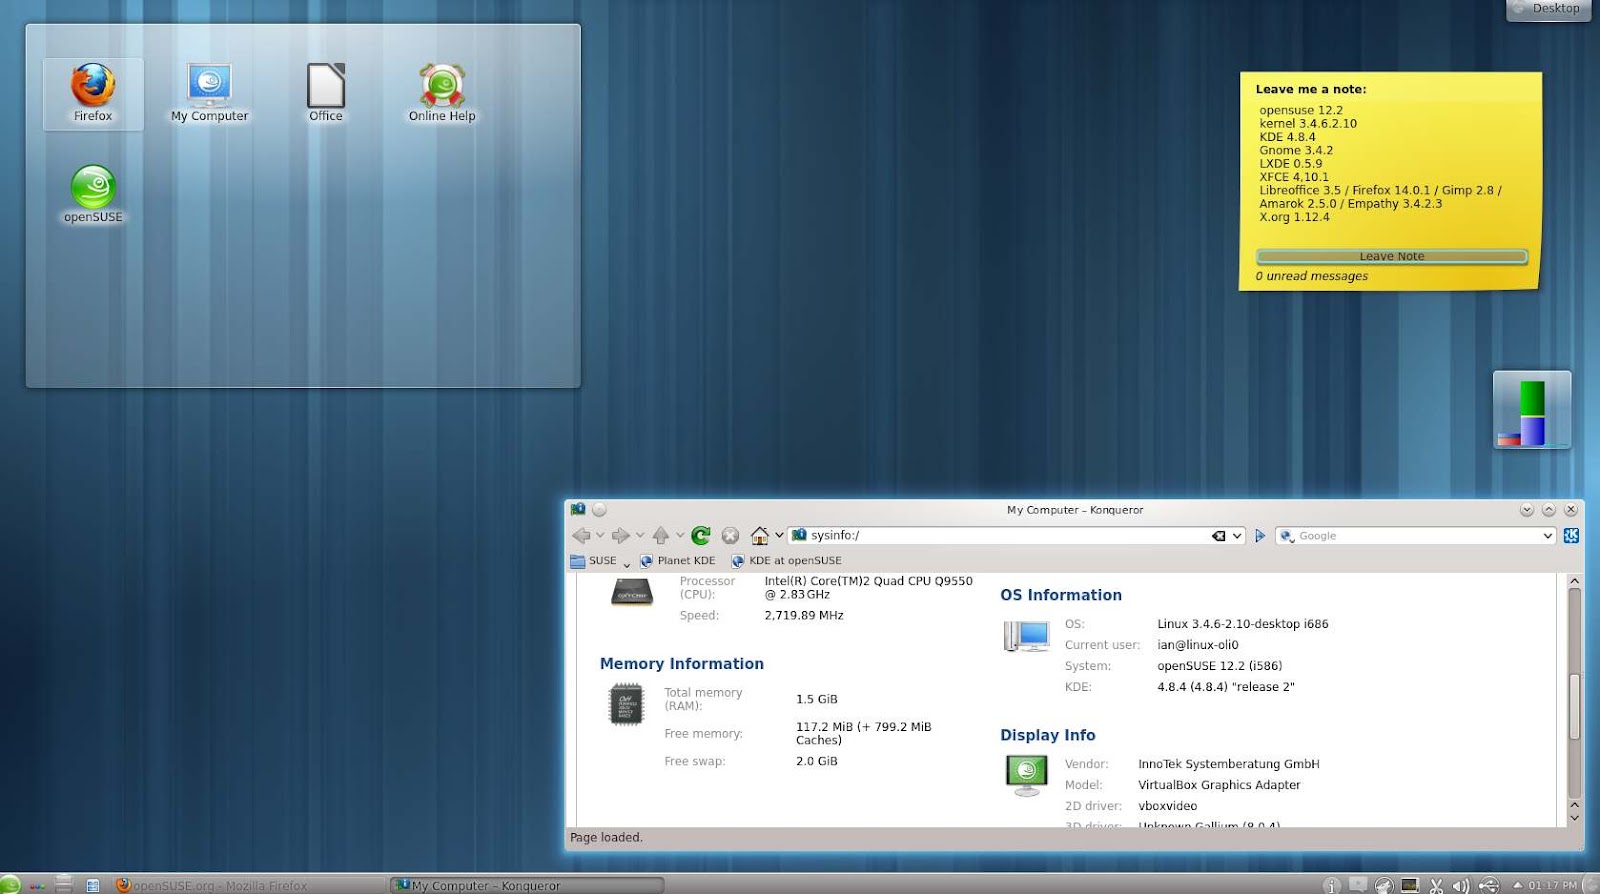Open the KDE at openSUSE bookmark

787,561
